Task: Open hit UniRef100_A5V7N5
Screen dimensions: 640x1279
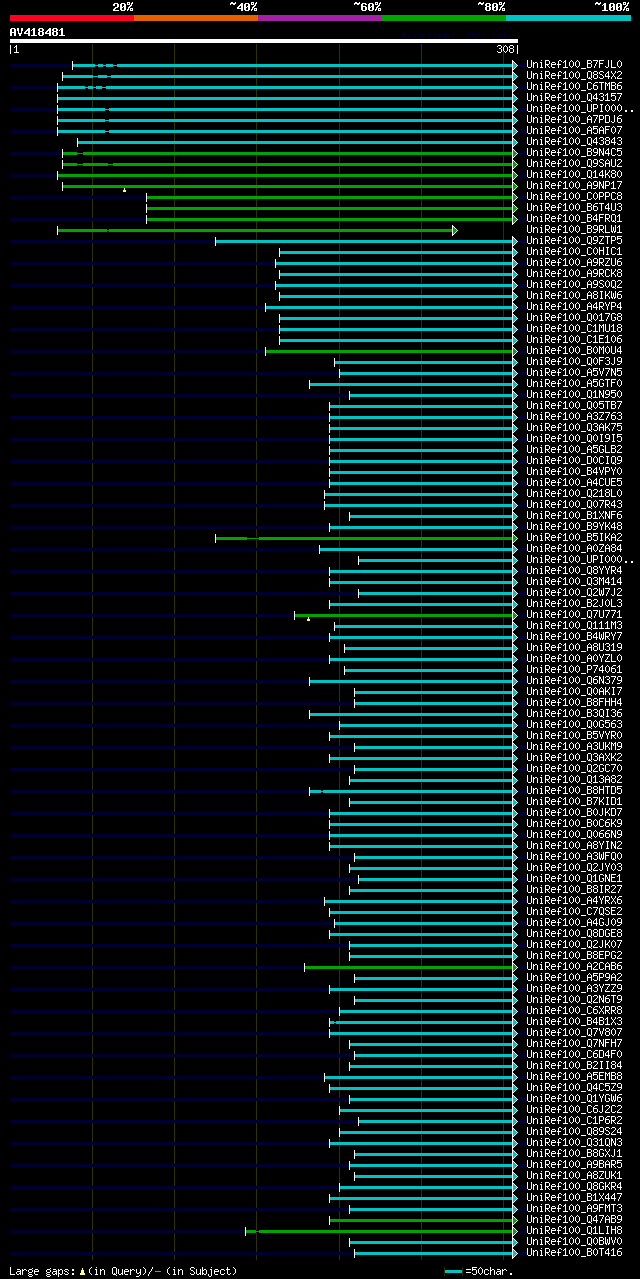Action: [x=574, y=373]
